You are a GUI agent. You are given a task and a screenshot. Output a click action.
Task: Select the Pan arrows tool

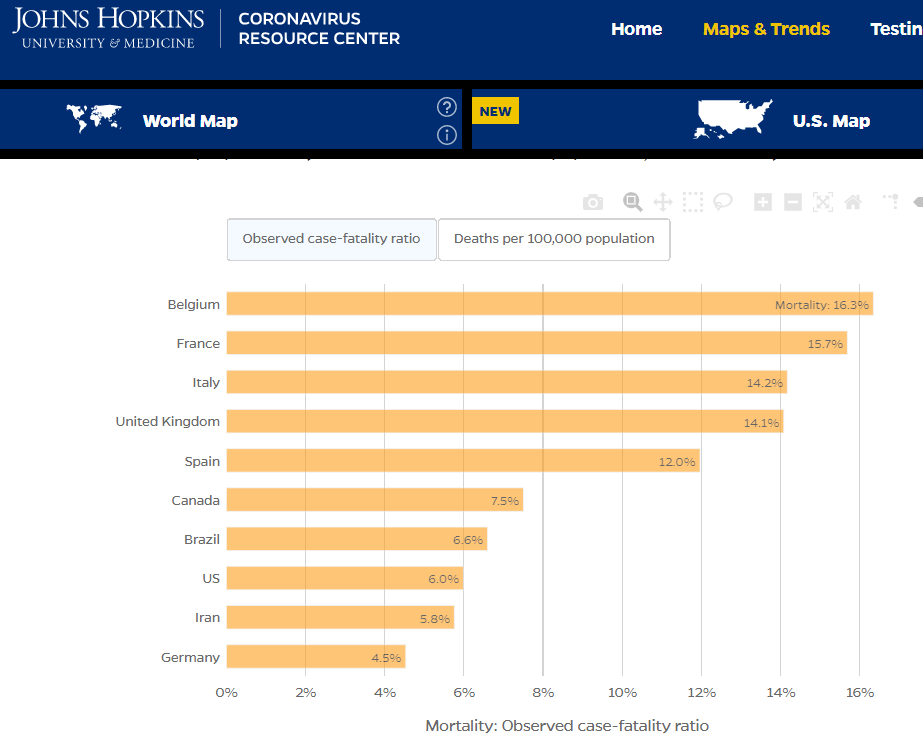click(663, 202)
